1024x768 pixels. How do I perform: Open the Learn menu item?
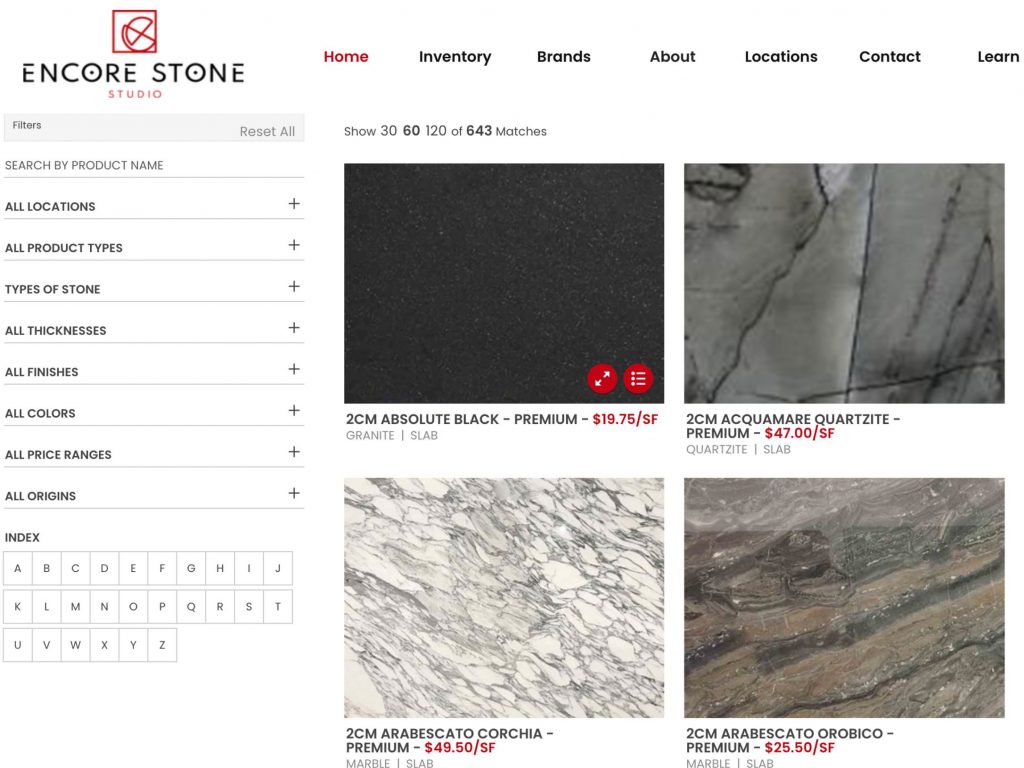click(999, 57)
